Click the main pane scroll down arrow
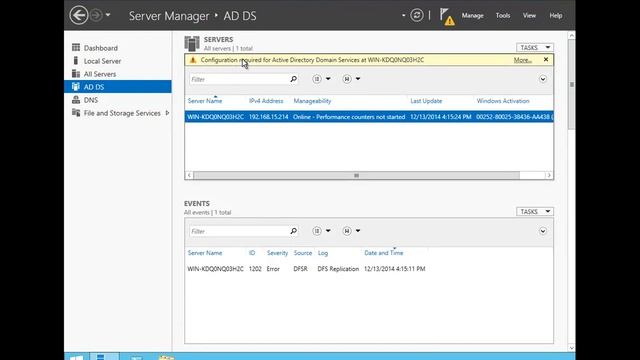Image resolution: width=640 pixels, height=360 pixels. coord(571,348)
